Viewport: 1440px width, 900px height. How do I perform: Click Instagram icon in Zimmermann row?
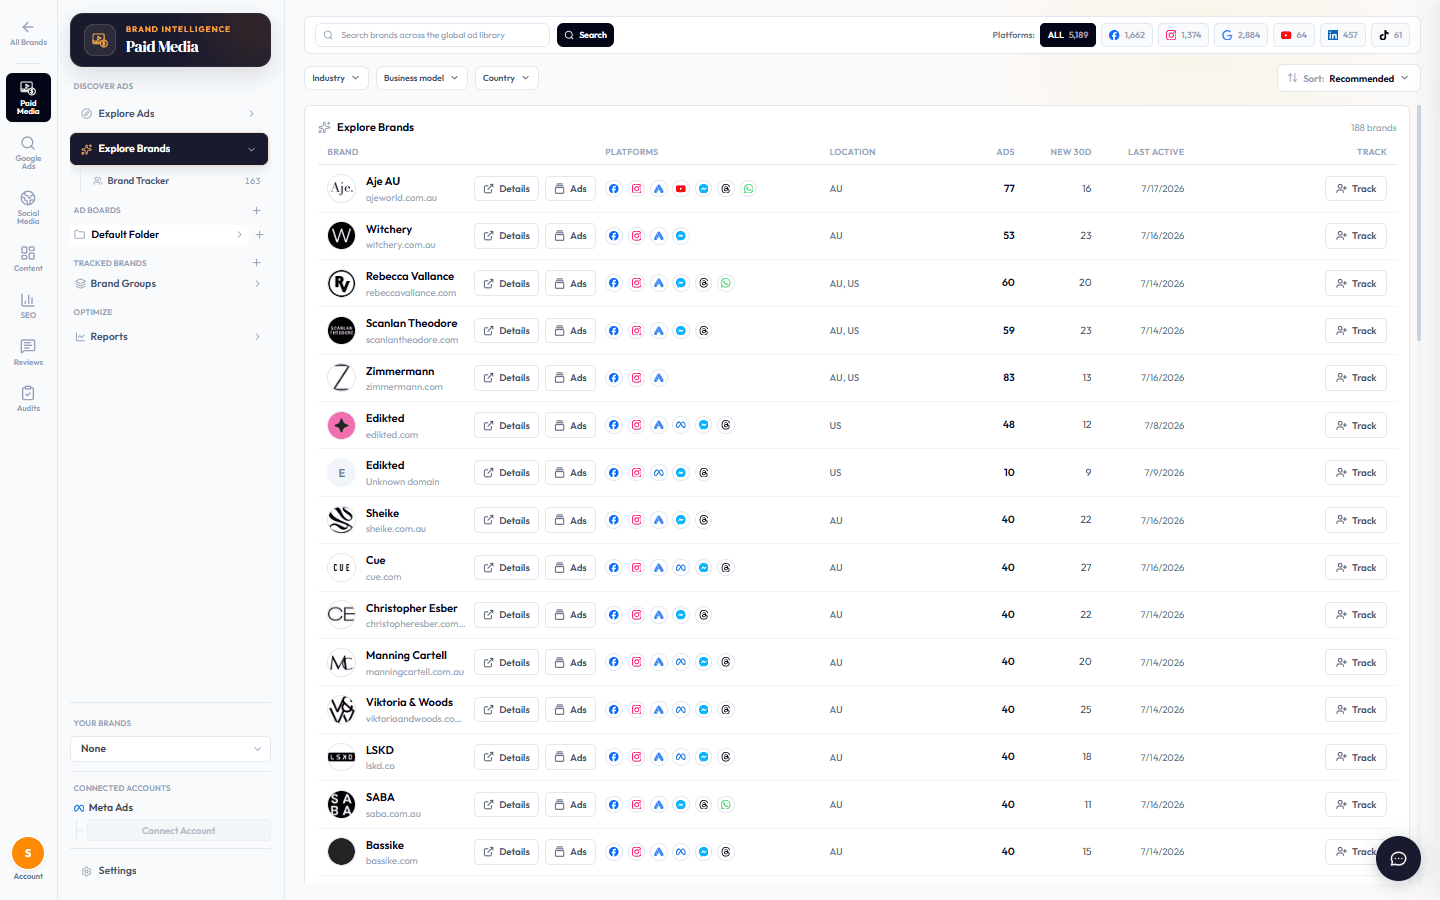636,378
